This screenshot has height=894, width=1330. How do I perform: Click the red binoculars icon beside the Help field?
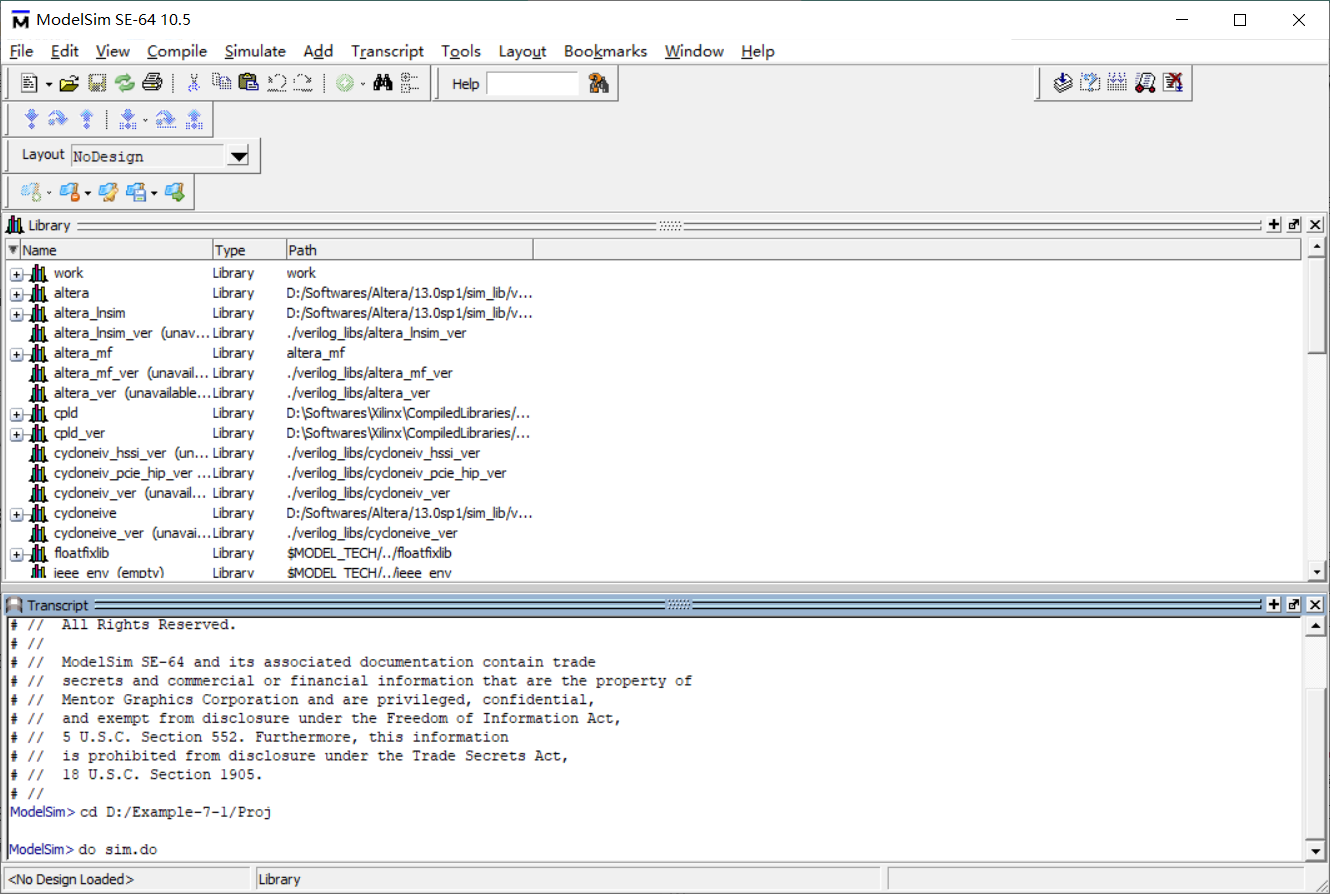pos(598,83)
